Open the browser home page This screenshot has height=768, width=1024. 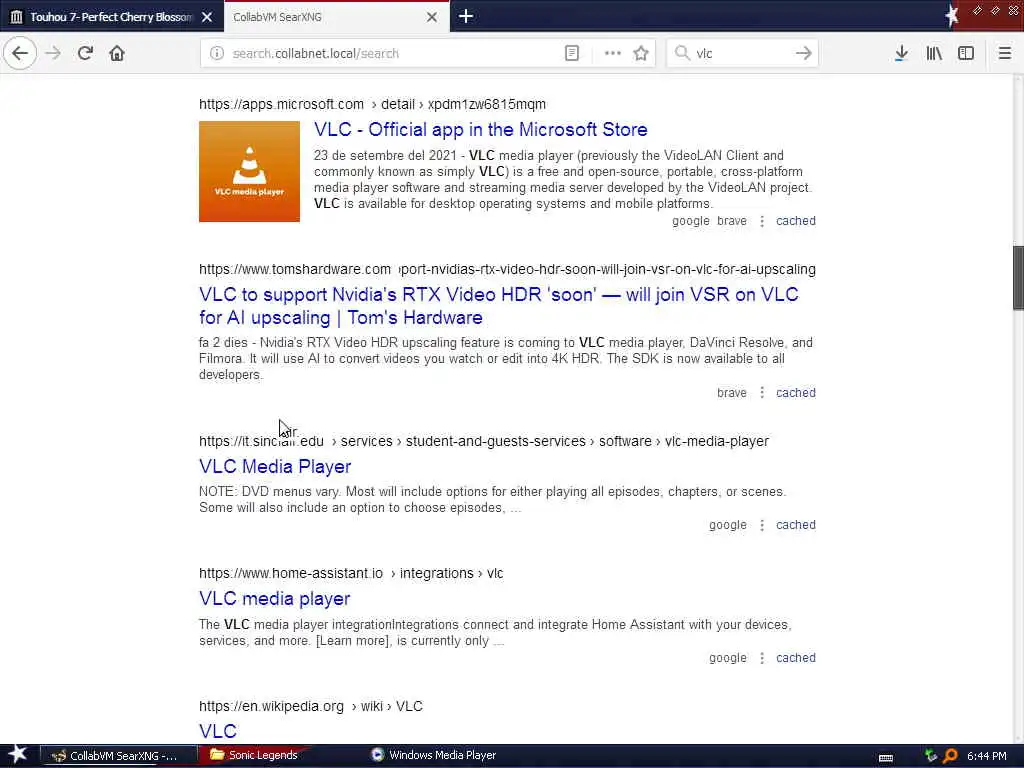pyautogui.click(x=117, y=53)
